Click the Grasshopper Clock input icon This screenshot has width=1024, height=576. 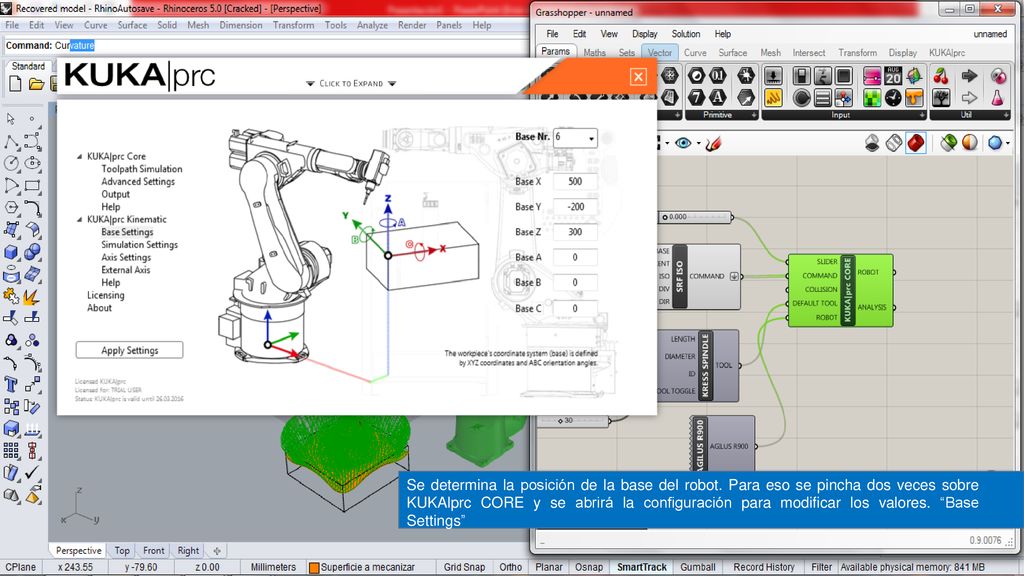(893, 98)
